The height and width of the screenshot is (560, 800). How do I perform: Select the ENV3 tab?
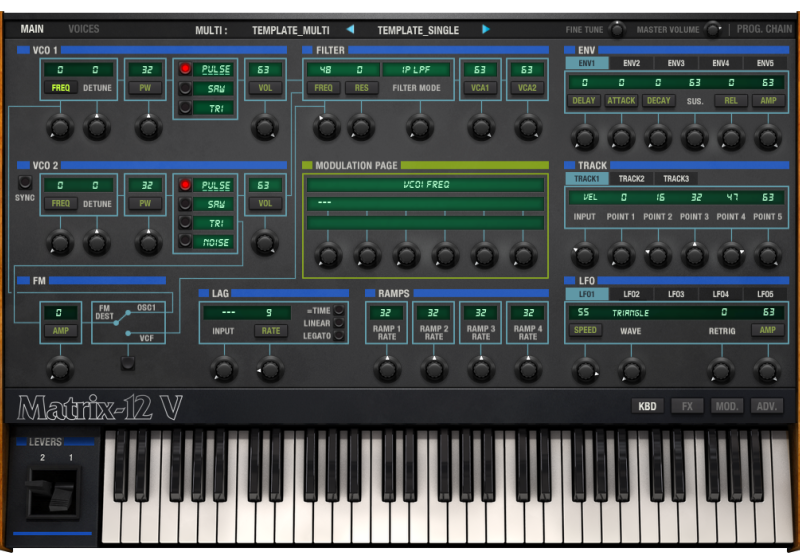[x=676, y=63]
